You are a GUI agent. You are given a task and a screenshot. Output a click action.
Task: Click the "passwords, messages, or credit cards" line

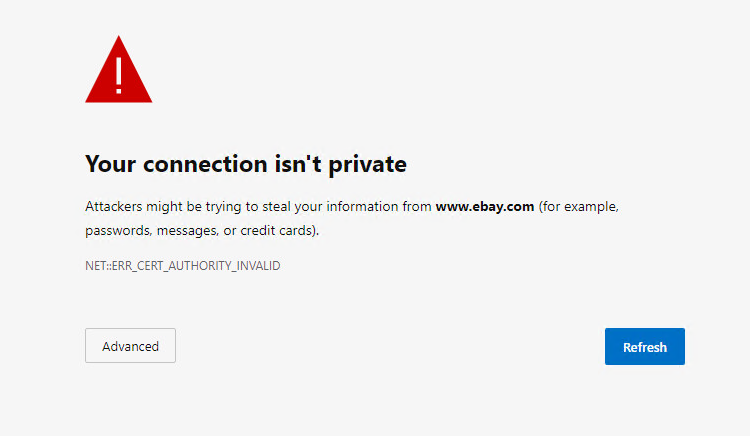click(x=202, y=230)
